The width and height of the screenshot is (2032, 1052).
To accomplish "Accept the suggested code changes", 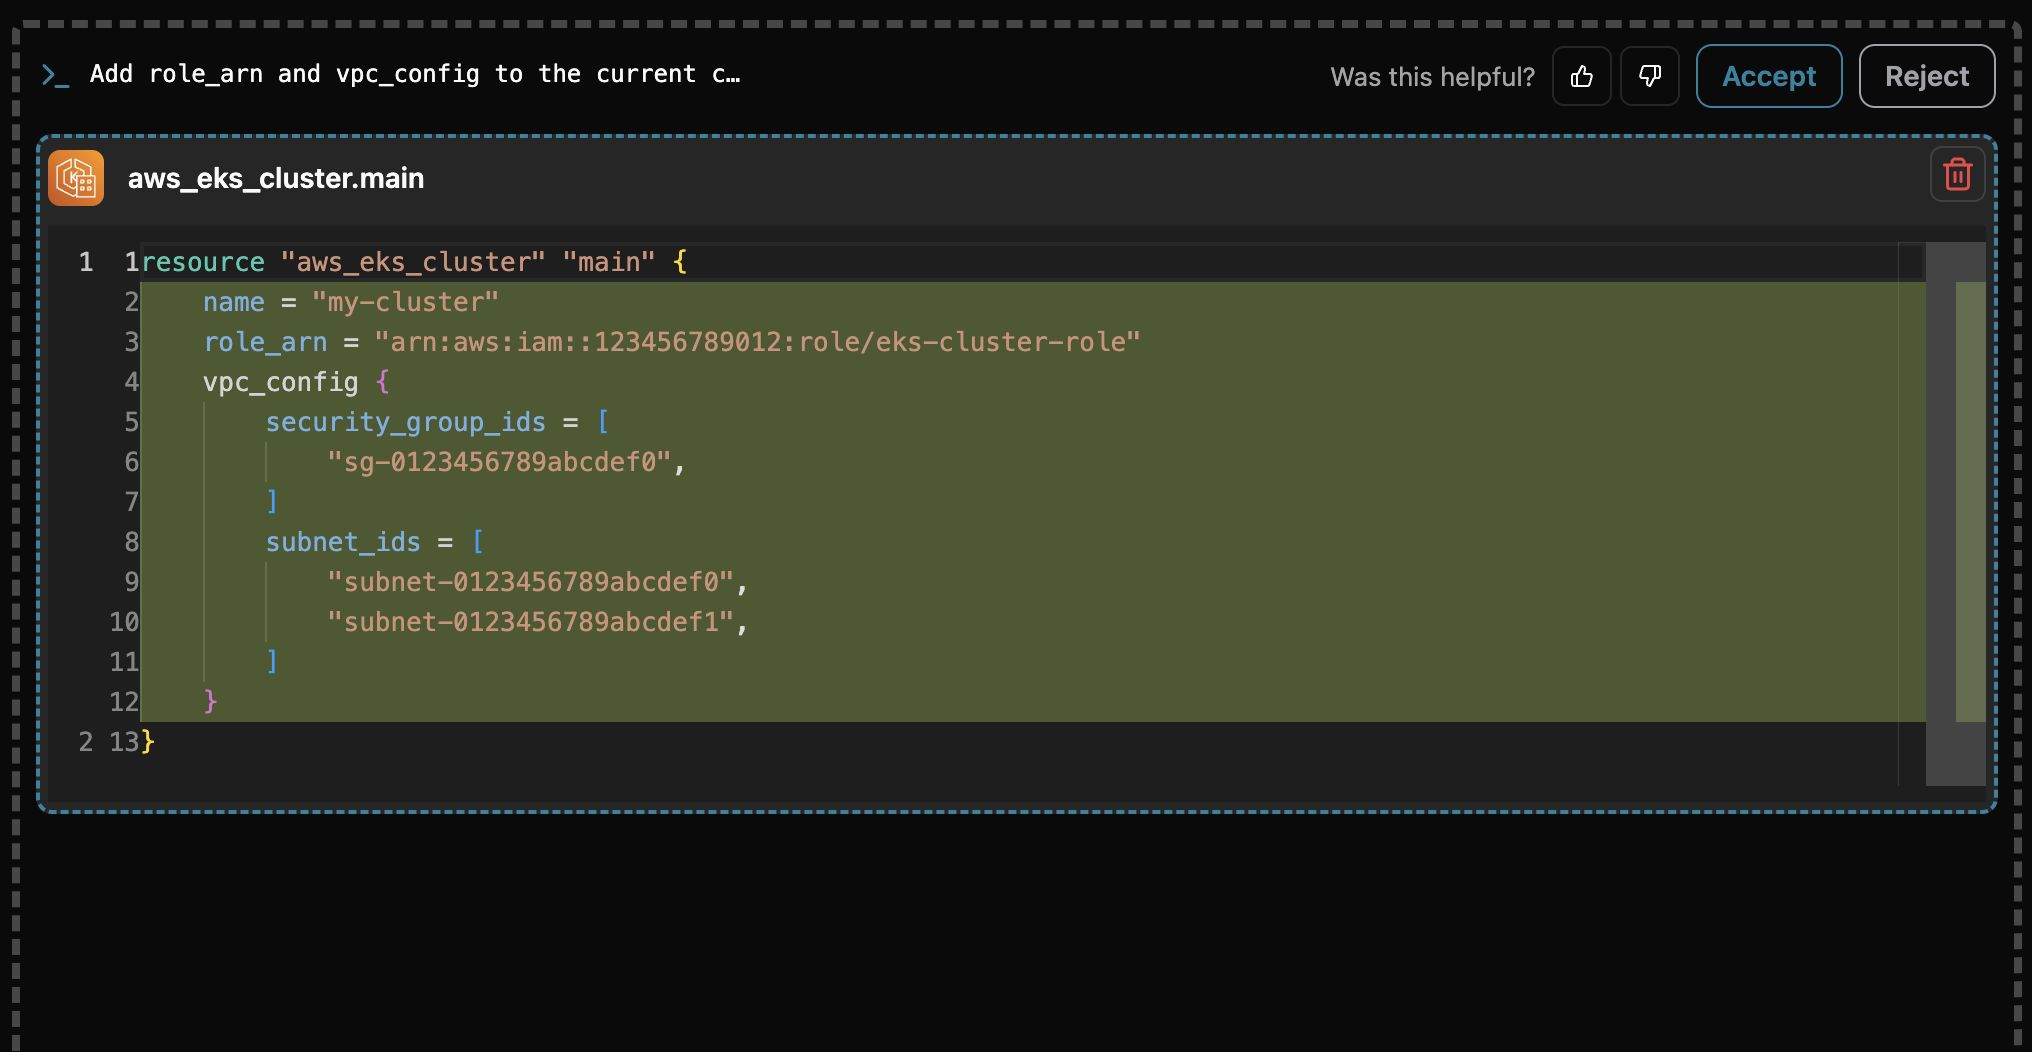I will 1769,76.
